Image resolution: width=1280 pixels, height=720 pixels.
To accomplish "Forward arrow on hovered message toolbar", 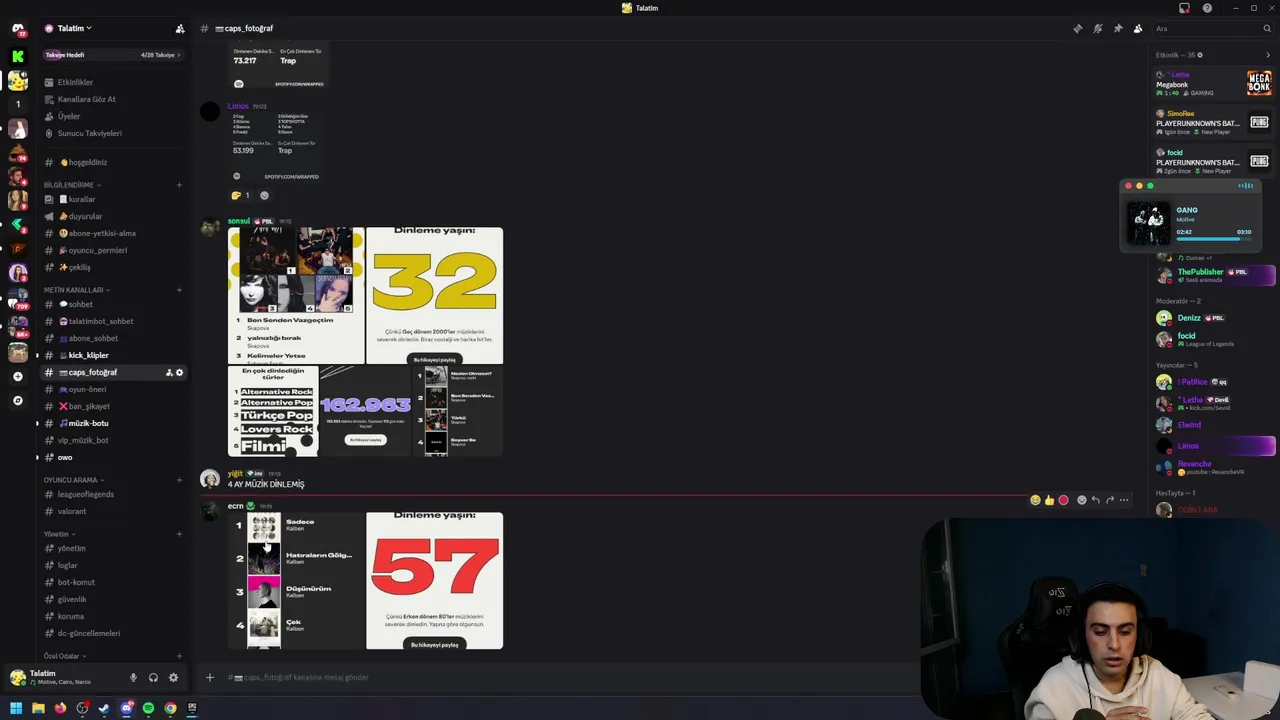I will click(x=1110, y=500).
